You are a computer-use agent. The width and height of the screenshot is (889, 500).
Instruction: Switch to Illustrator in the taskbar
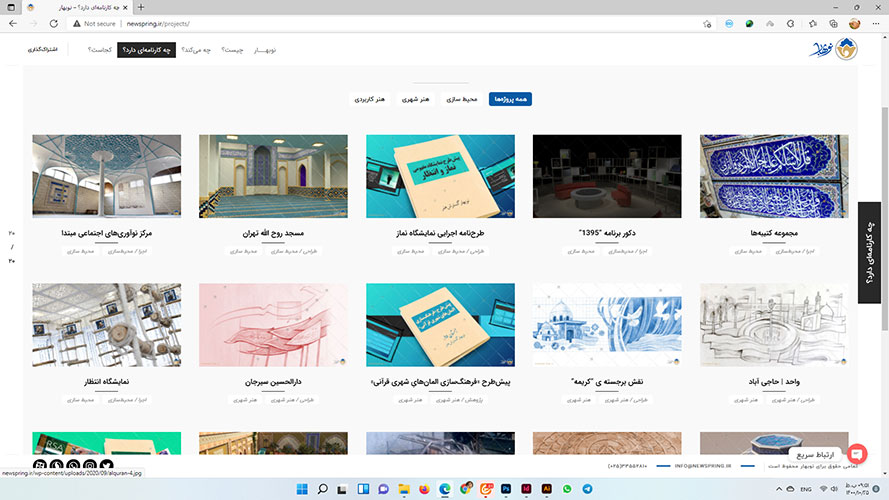(547, 489)
